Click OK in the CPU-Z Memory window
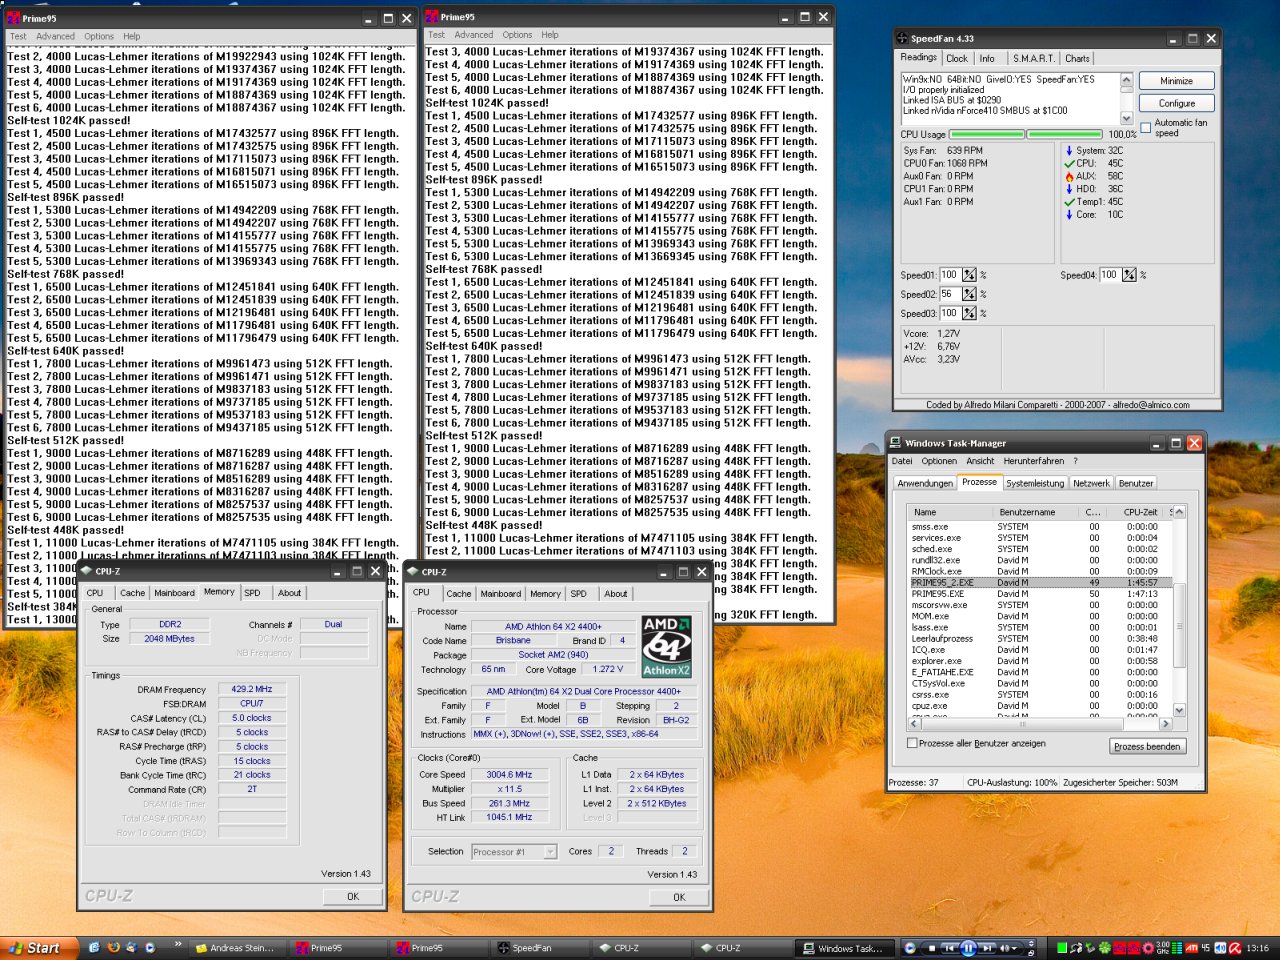1280x960 pixels. tap(352, 897)
